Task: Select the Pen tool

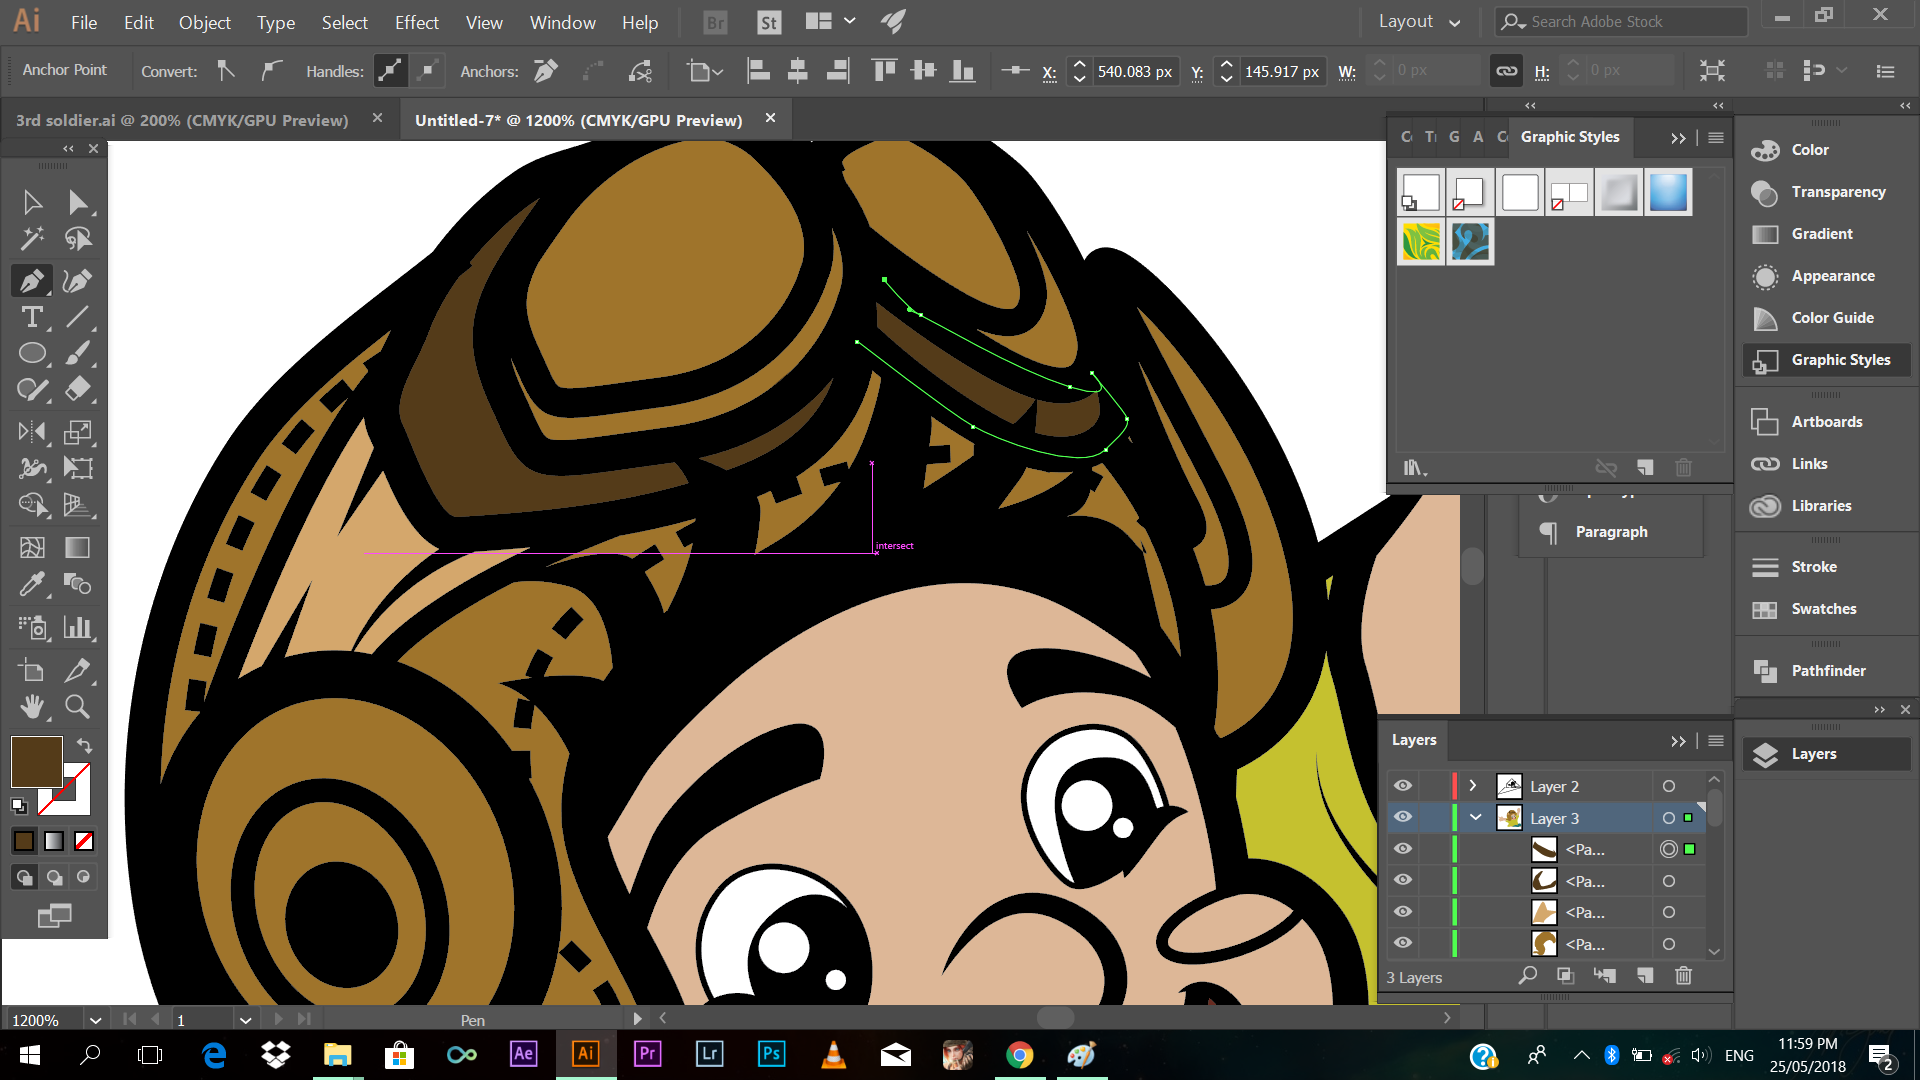Action: 32,280
